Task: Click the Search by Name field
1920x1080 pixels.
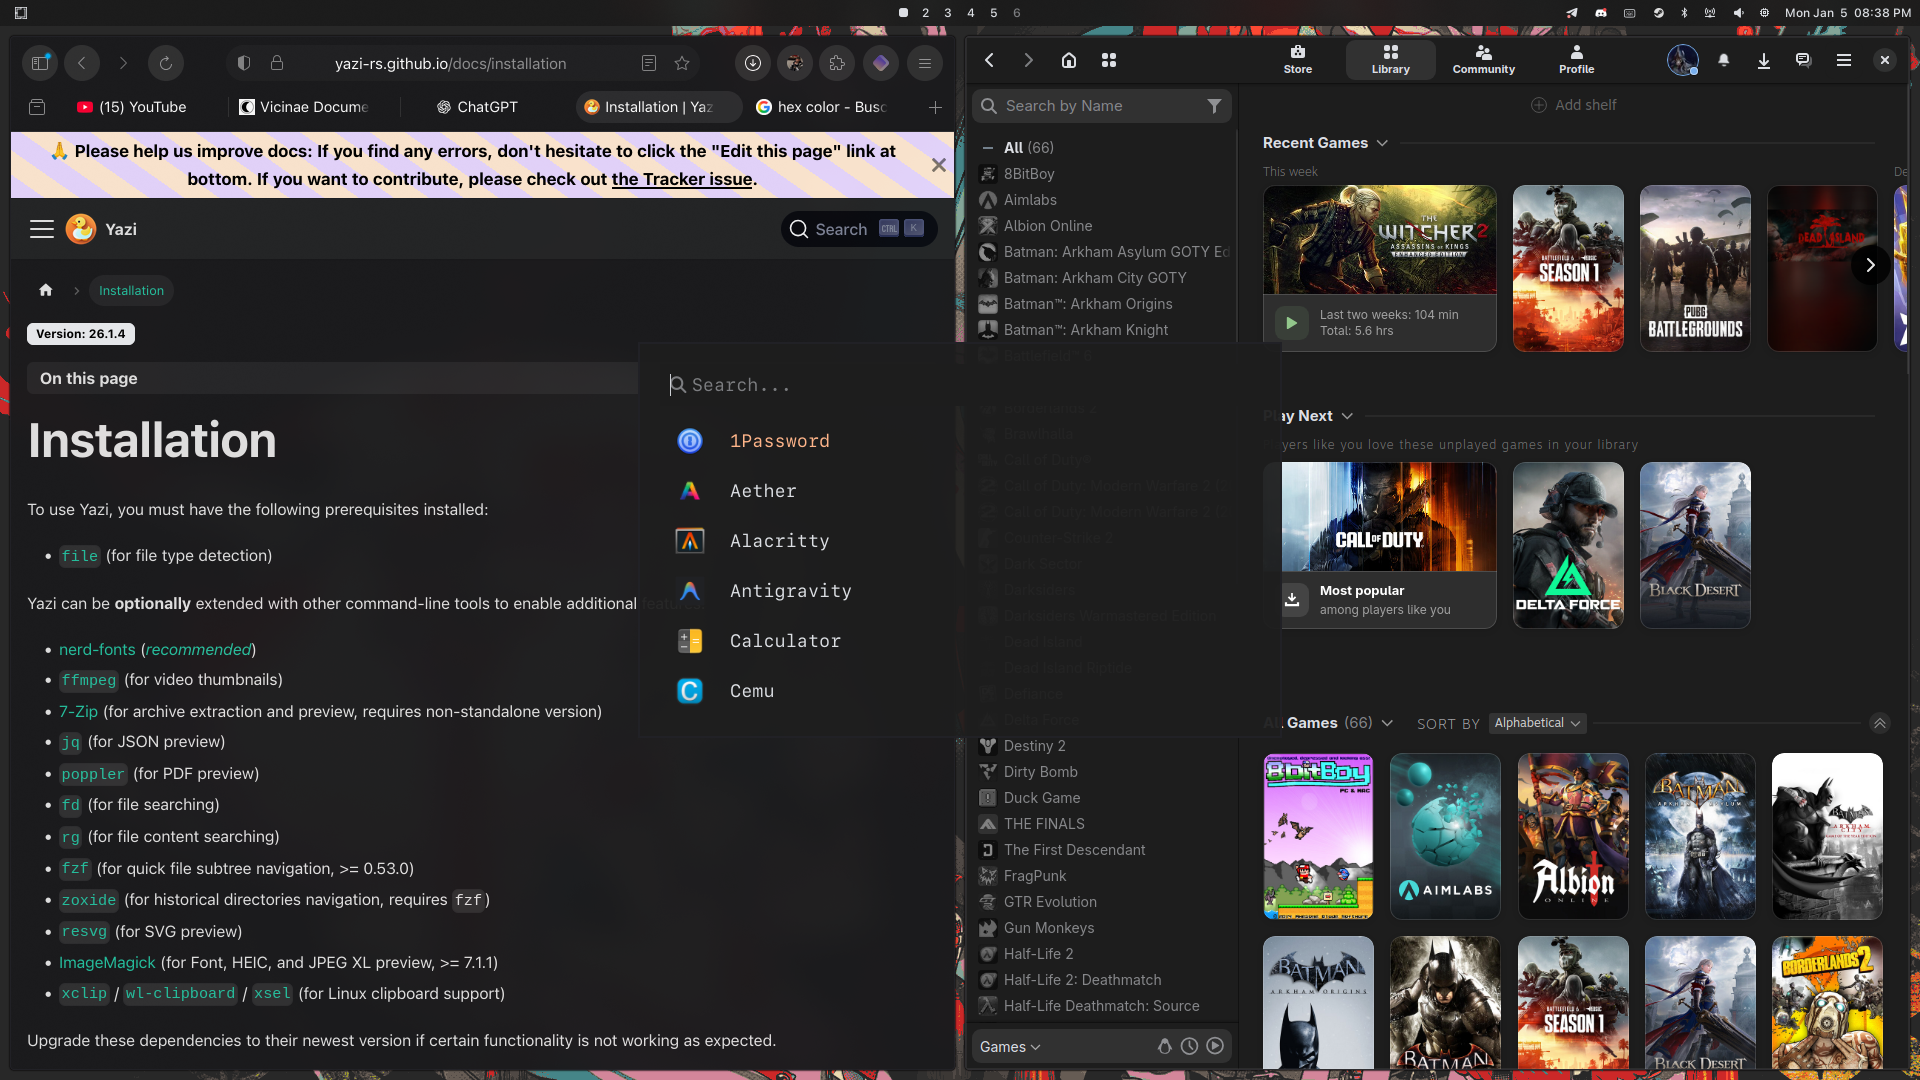Action: pos(1100,106)
